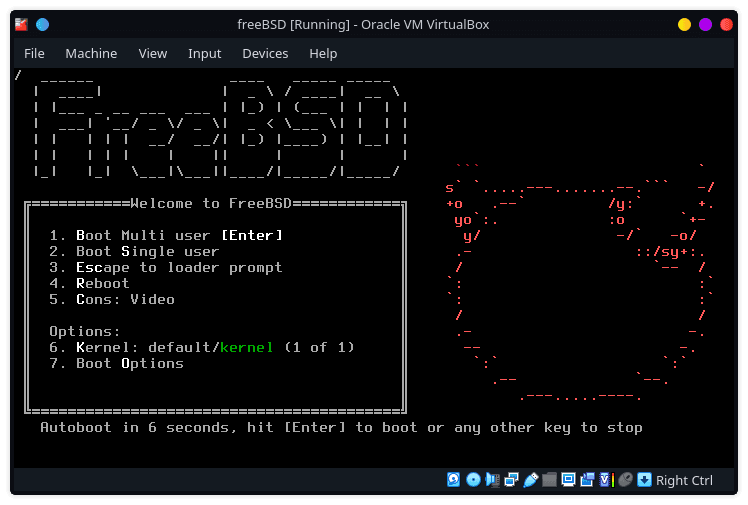Click the blue pin button in title bar

42,24
